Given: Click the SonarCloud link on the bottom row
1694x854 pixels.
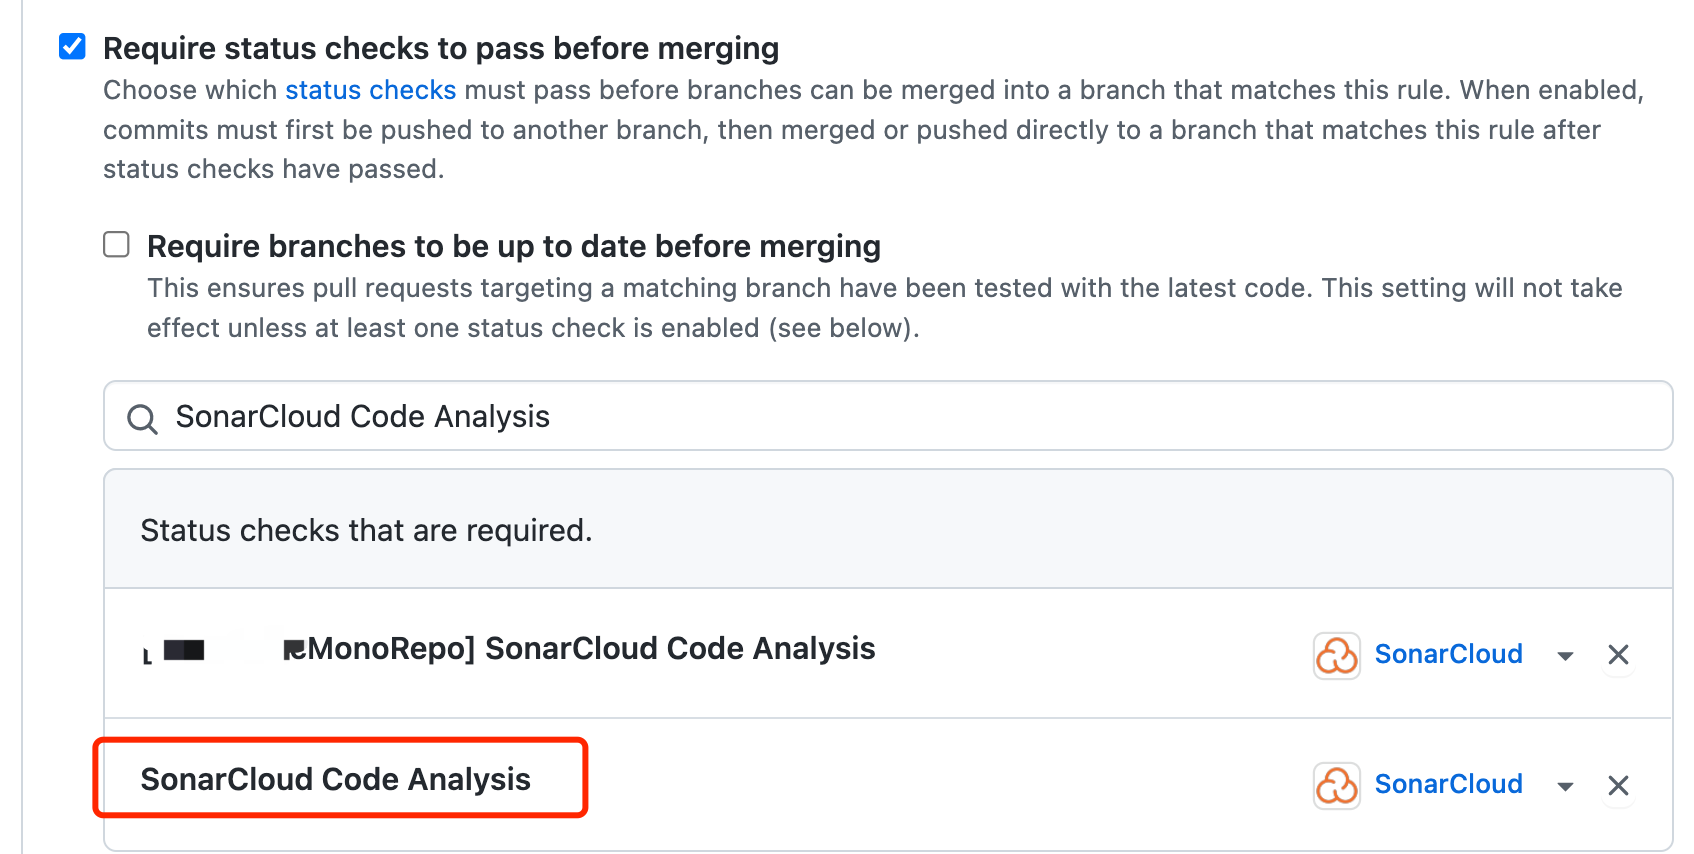Looking at the screenshot, I should click(x=1449, y=785).
